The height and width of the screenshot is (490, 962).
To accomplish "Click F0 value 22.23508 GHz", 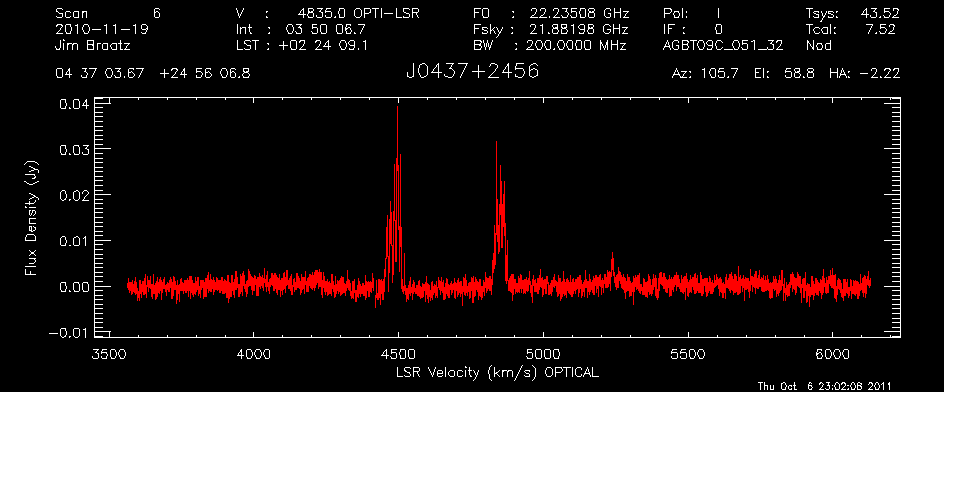I will pyautogui.click(x=580, y=13).
